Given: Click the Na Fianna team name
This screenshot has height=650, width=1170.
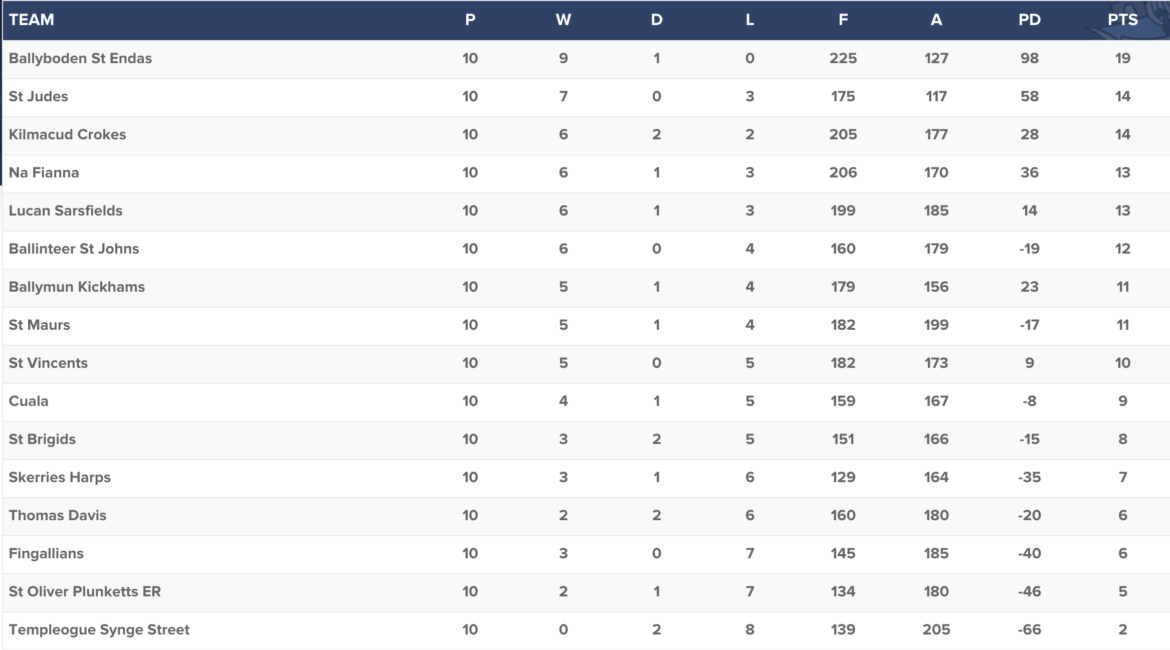Looking at the screenshot, I should [x=43, y=172].
